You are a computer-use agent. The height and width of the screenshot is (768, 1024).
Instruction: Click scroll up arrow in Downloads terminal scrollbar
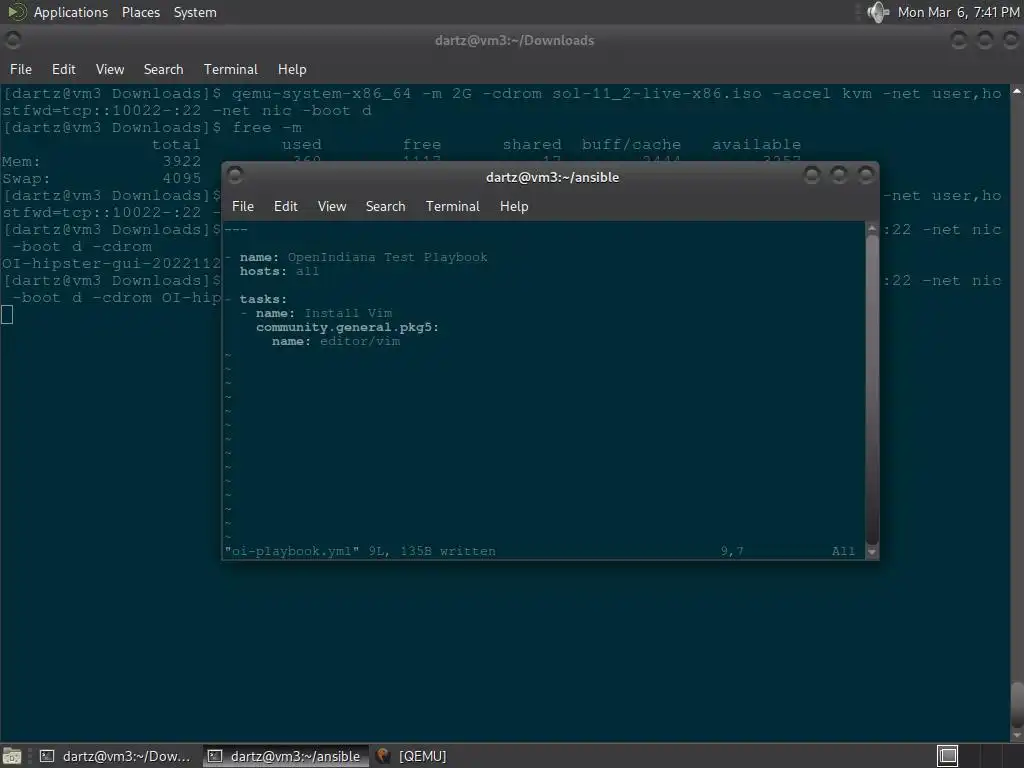click(x=1017, y=91)
